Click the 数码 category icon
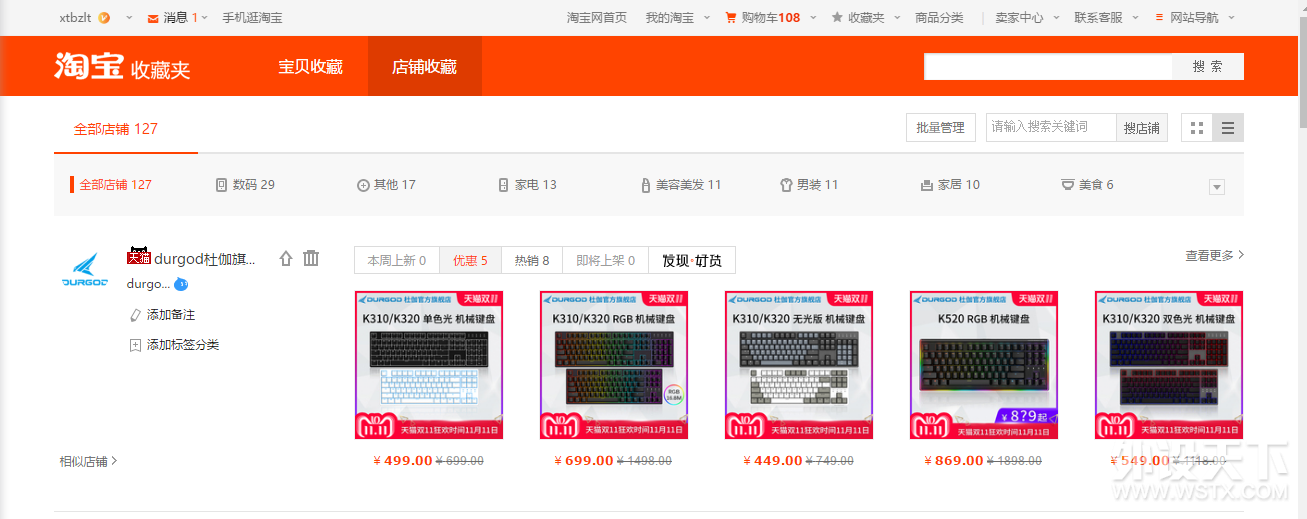This screenshot has height=519, width=1307. (x=222, y=185)
